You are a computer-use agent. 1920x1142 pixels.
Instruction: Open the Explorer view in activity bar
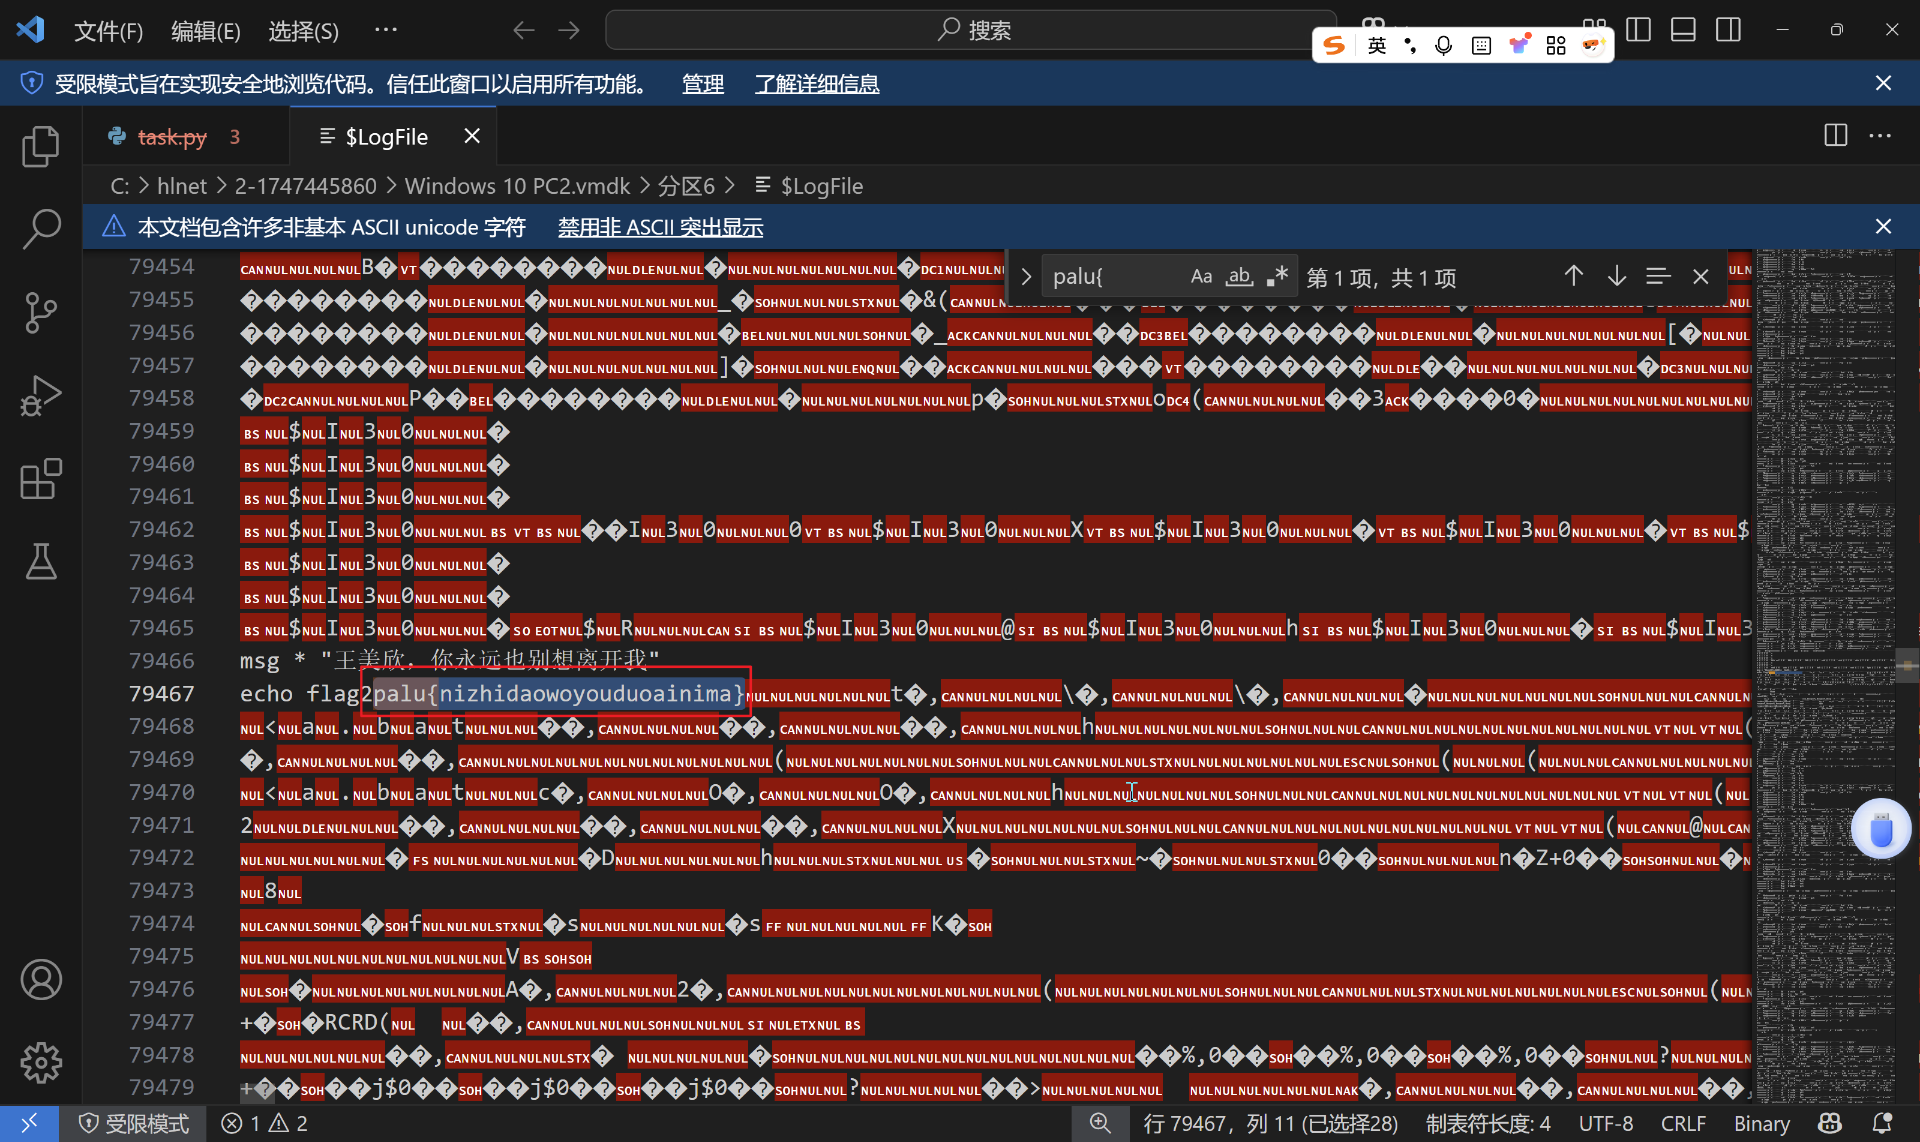coord(41,147)
